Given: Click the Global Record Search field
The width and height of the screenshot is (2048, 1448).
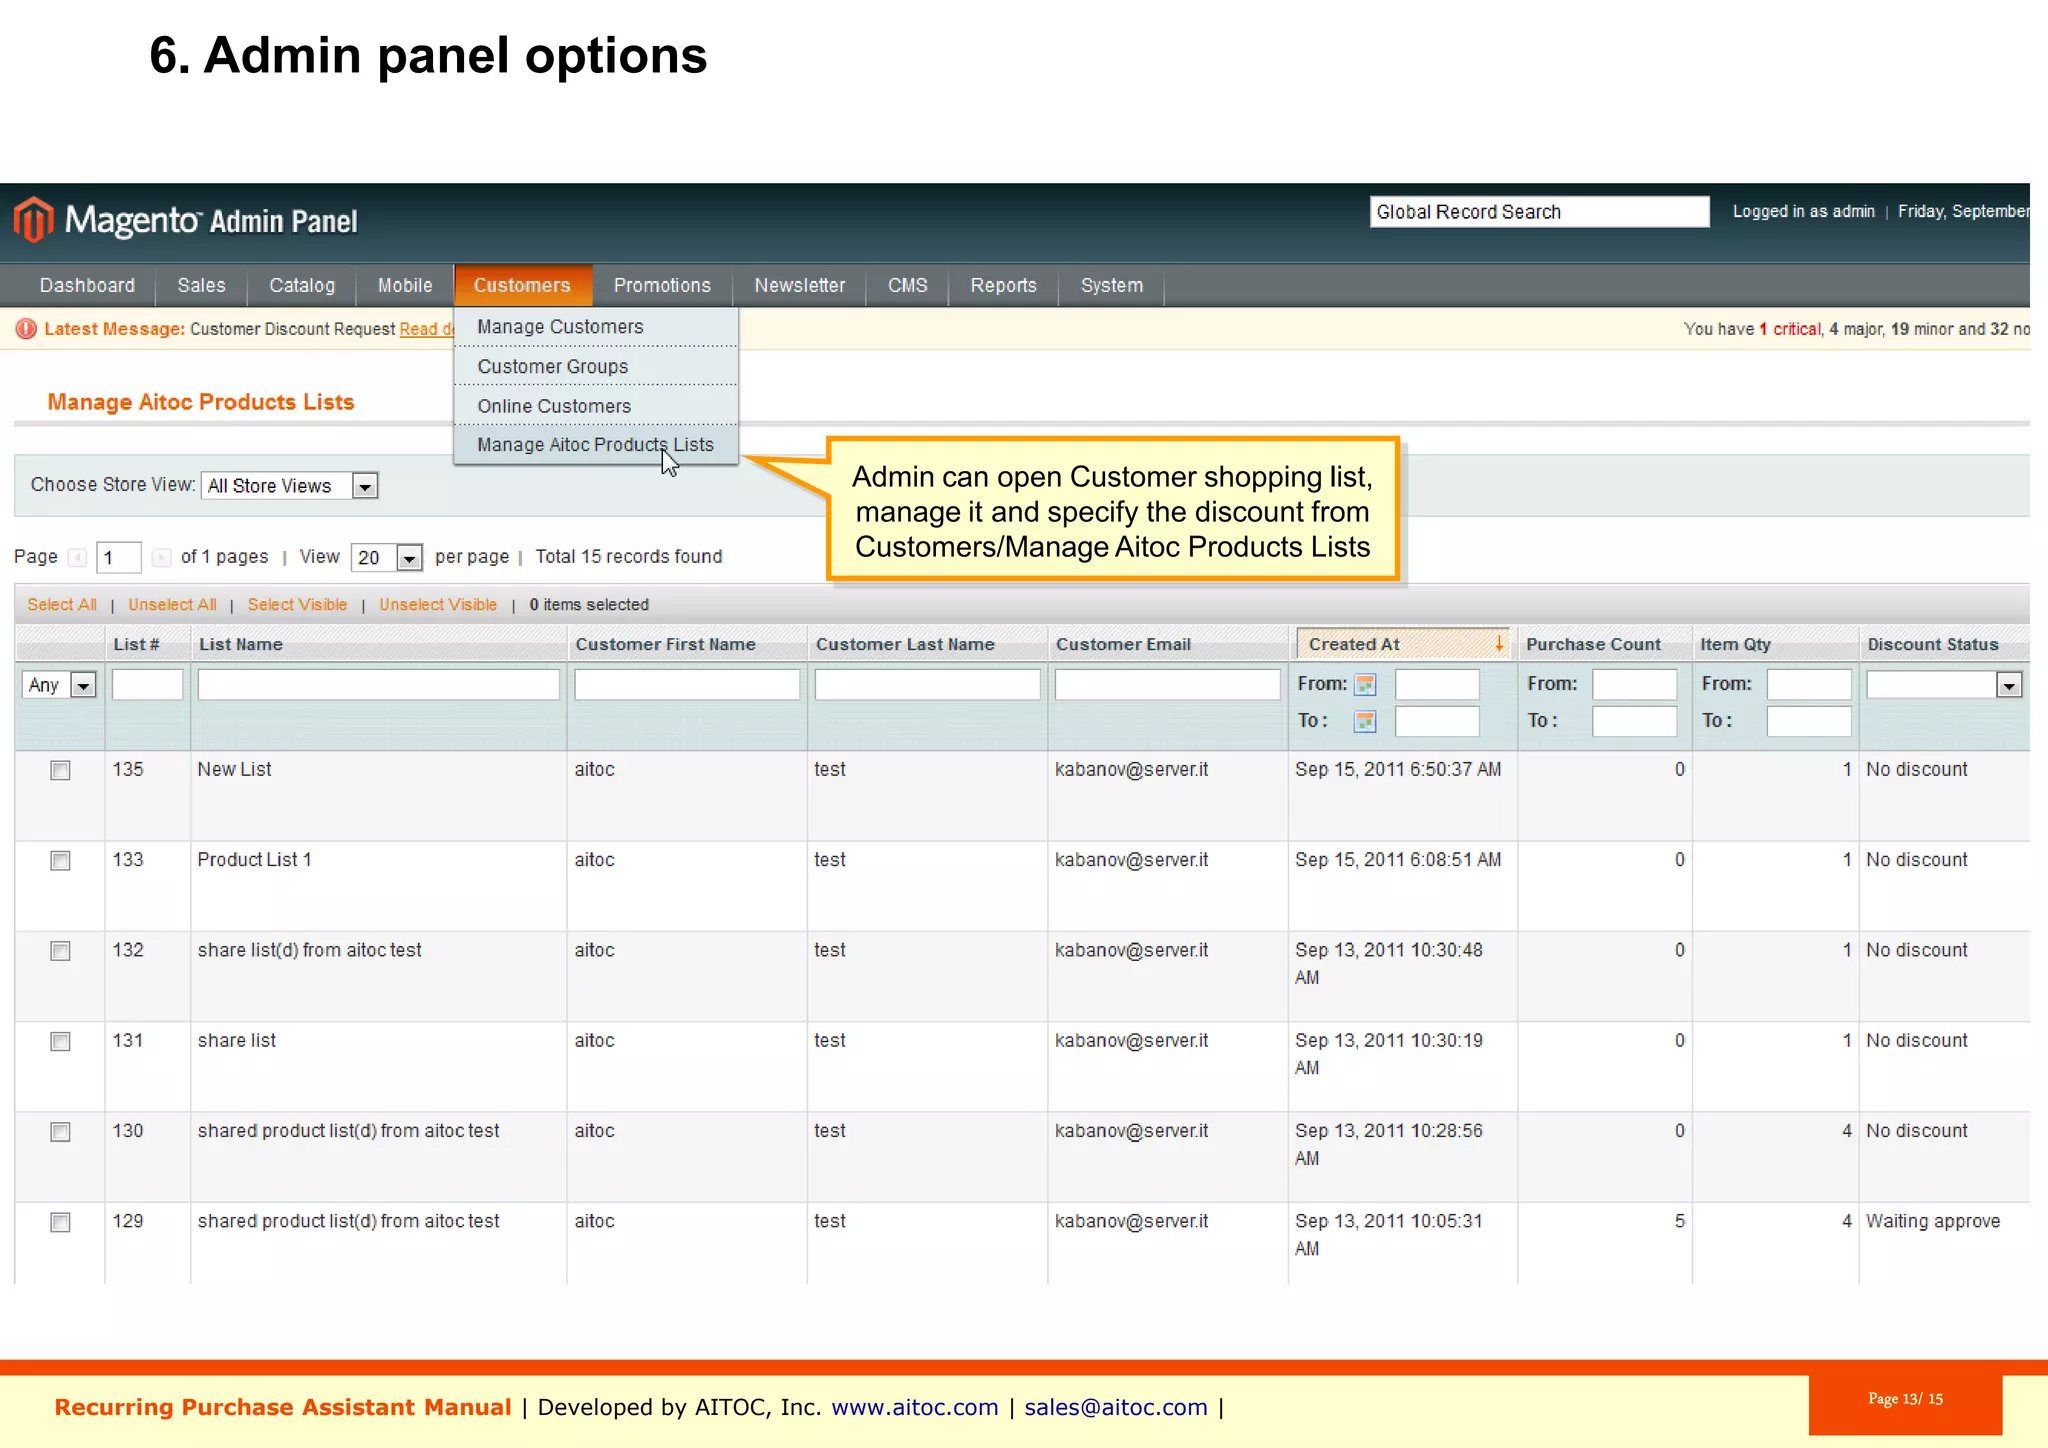Looking at the screenshot, I should pyautogui.click(x=1539, y=212).
